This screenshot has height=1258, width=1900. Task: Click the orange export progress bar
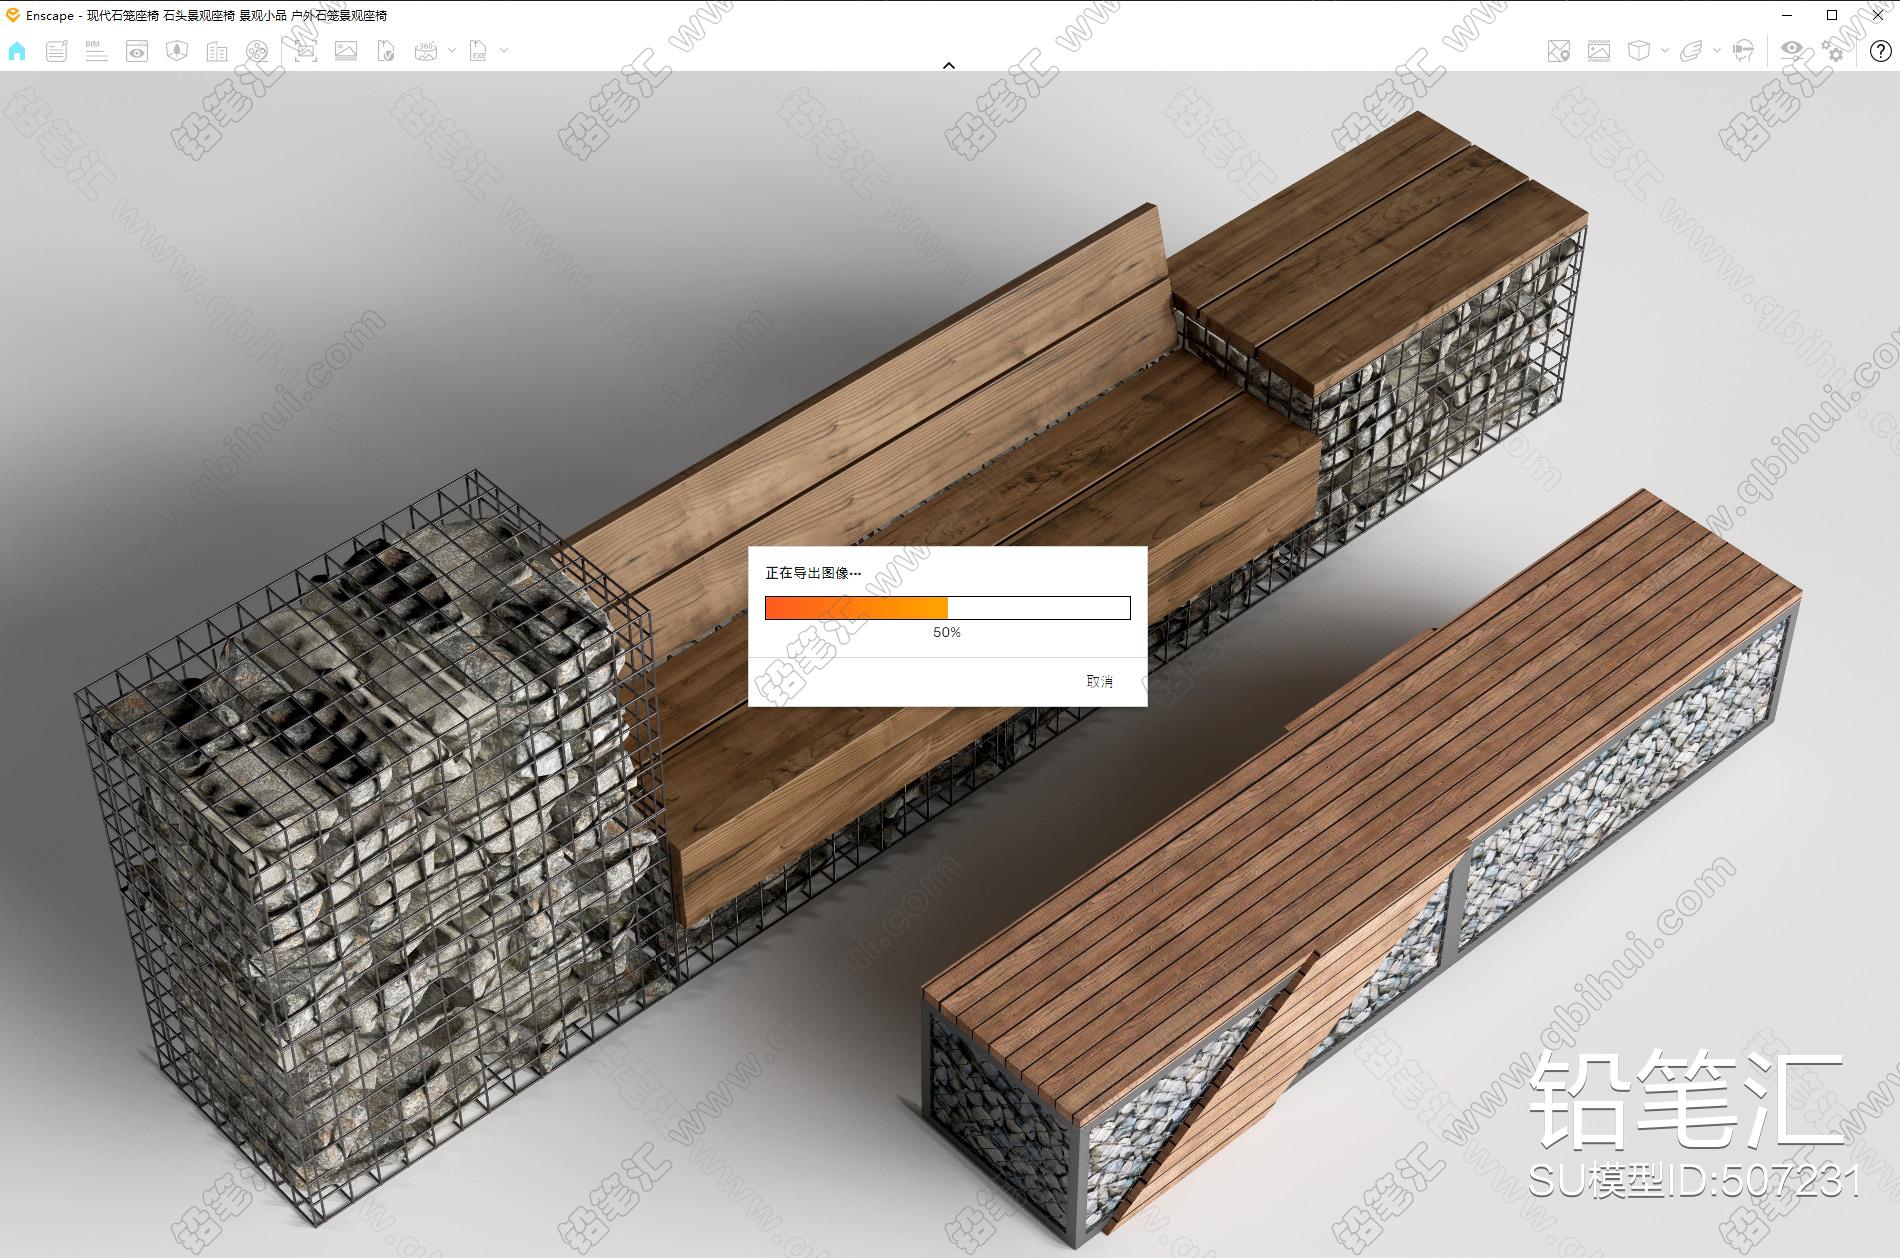[947, 608]
